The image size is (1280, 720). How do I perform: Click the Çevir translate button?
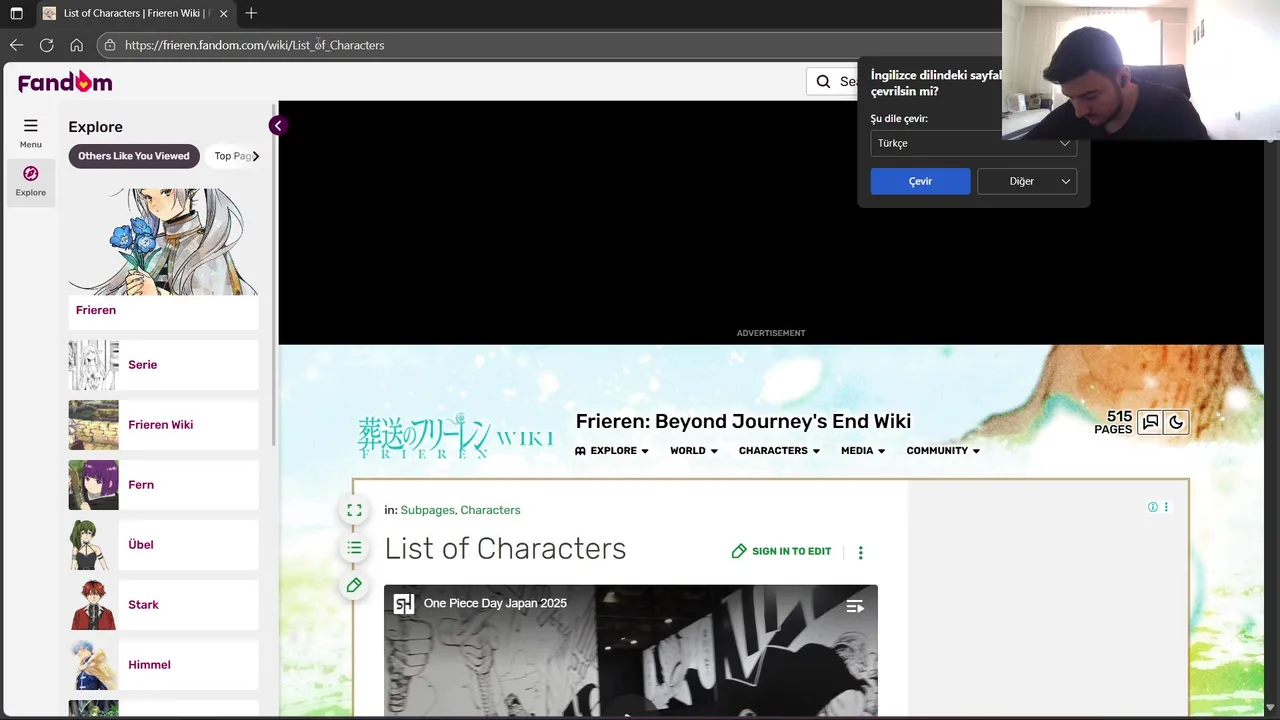920,181
